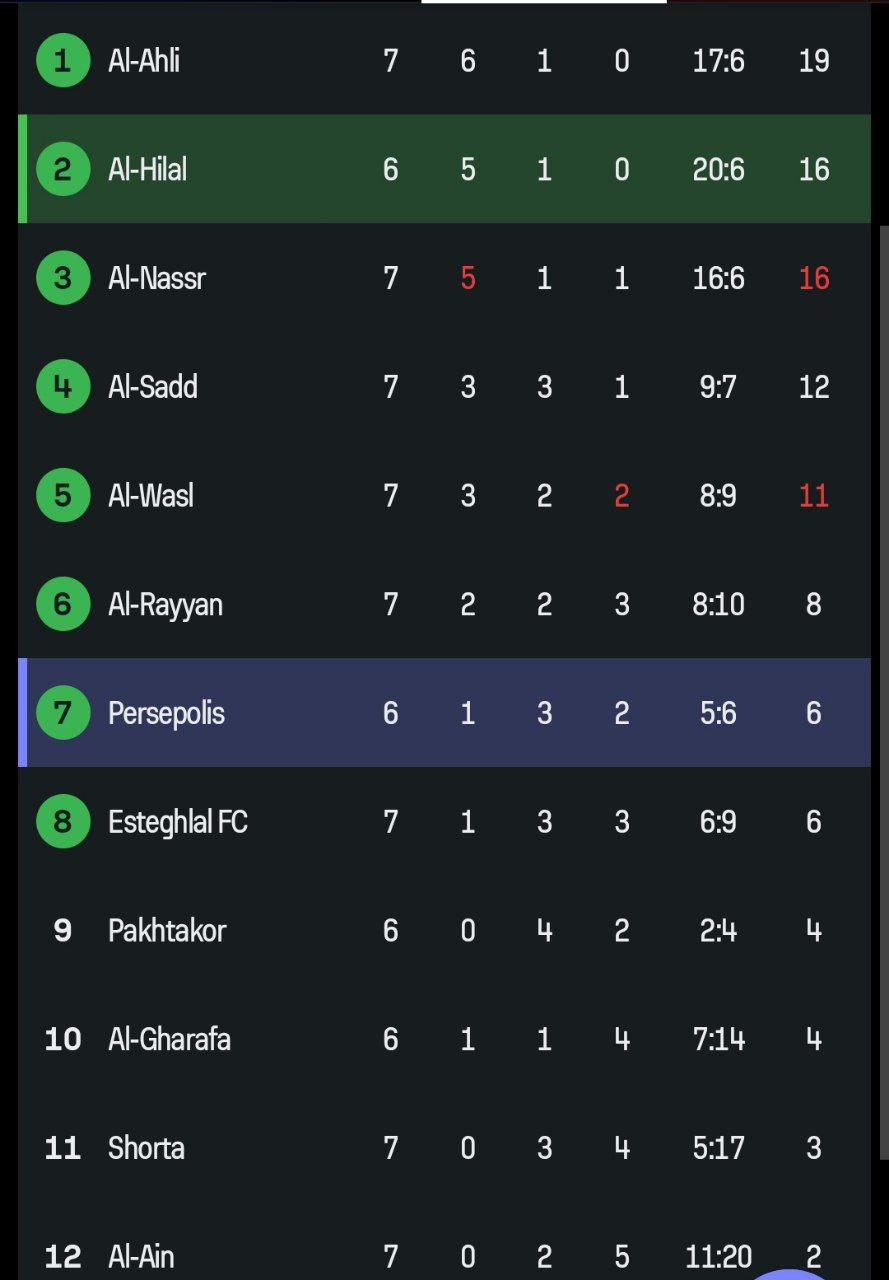The height and width of the screenshot is (1280, 889).
Task: Select the Pakhtakor team name
Action: click(x=167, y=931)
